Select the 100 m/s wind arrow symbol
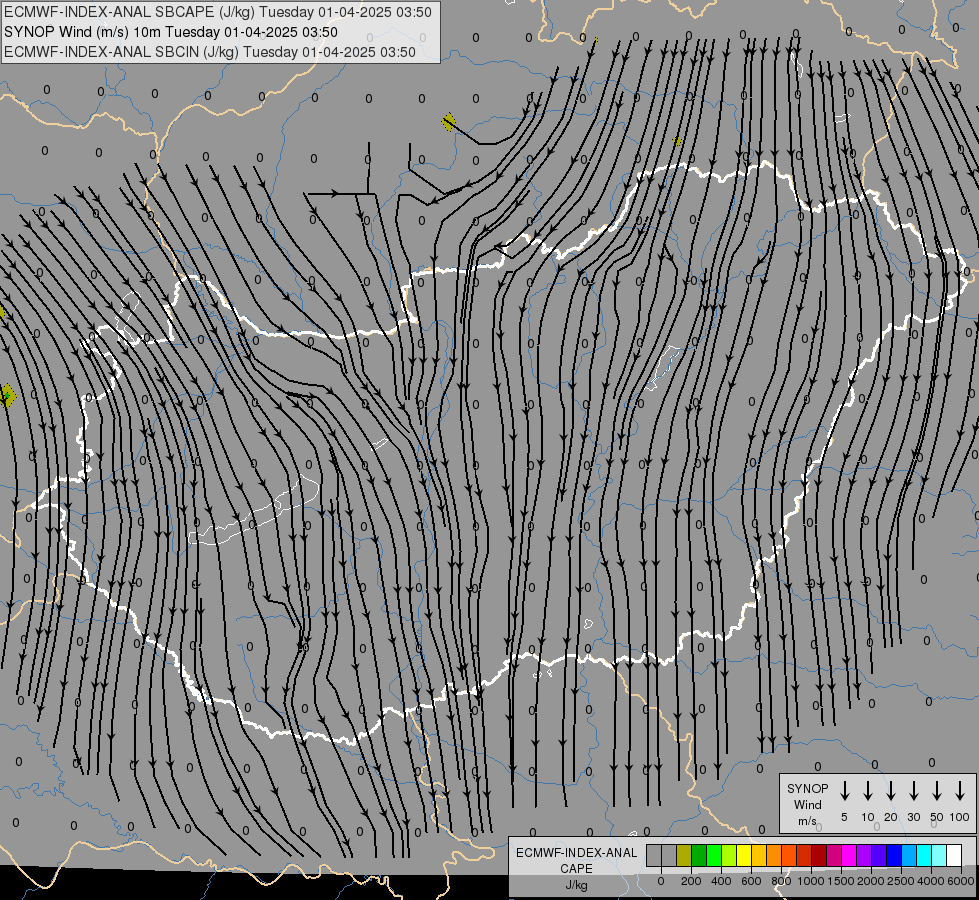Image resolution: width=979 pixels, height=900 pixels. coord(960,791)
